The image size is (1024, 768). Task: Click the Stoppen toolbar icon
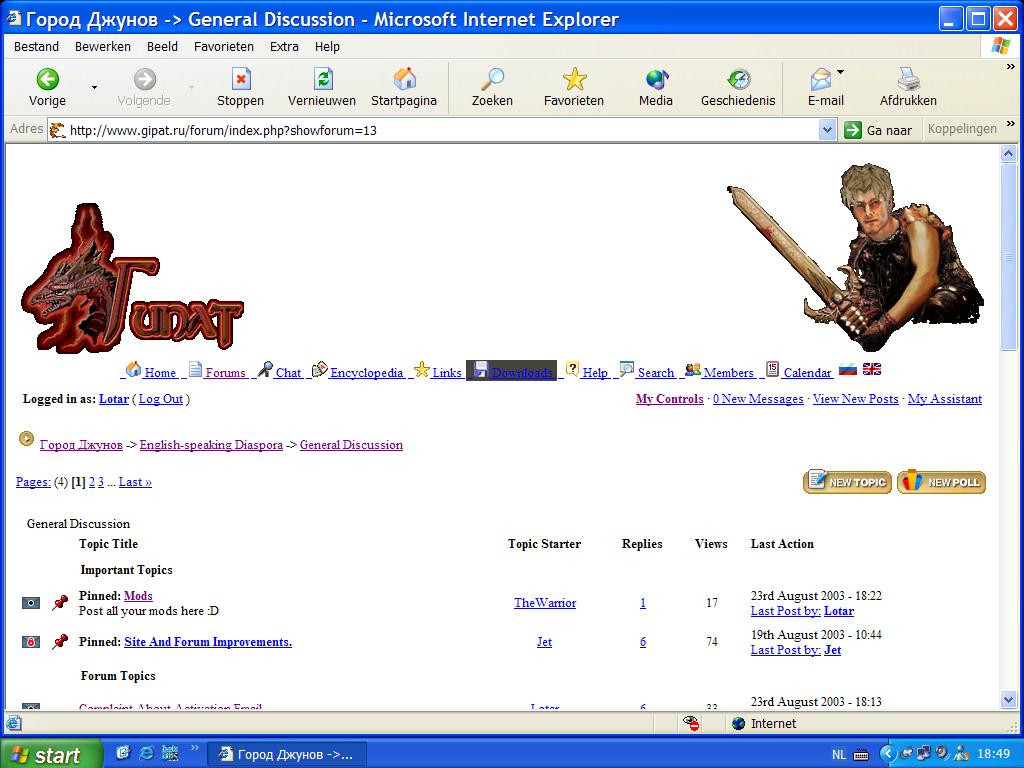(240, 80)
